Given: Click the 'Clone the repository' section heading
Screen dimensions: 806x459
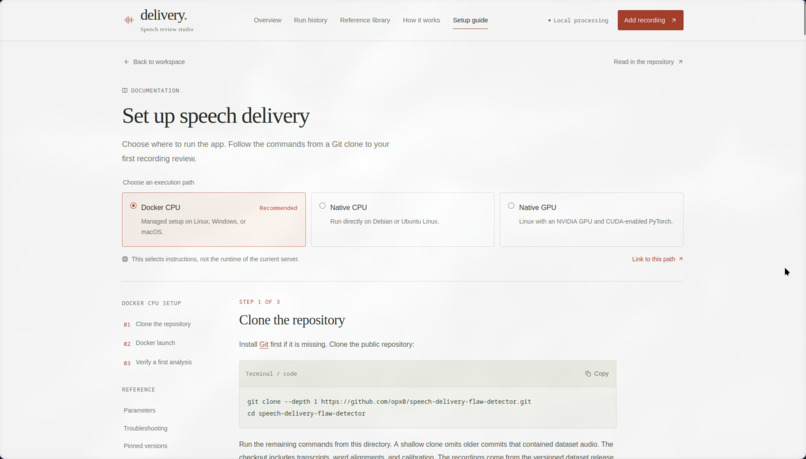Looking at the screenshot, I should [291, 320].
